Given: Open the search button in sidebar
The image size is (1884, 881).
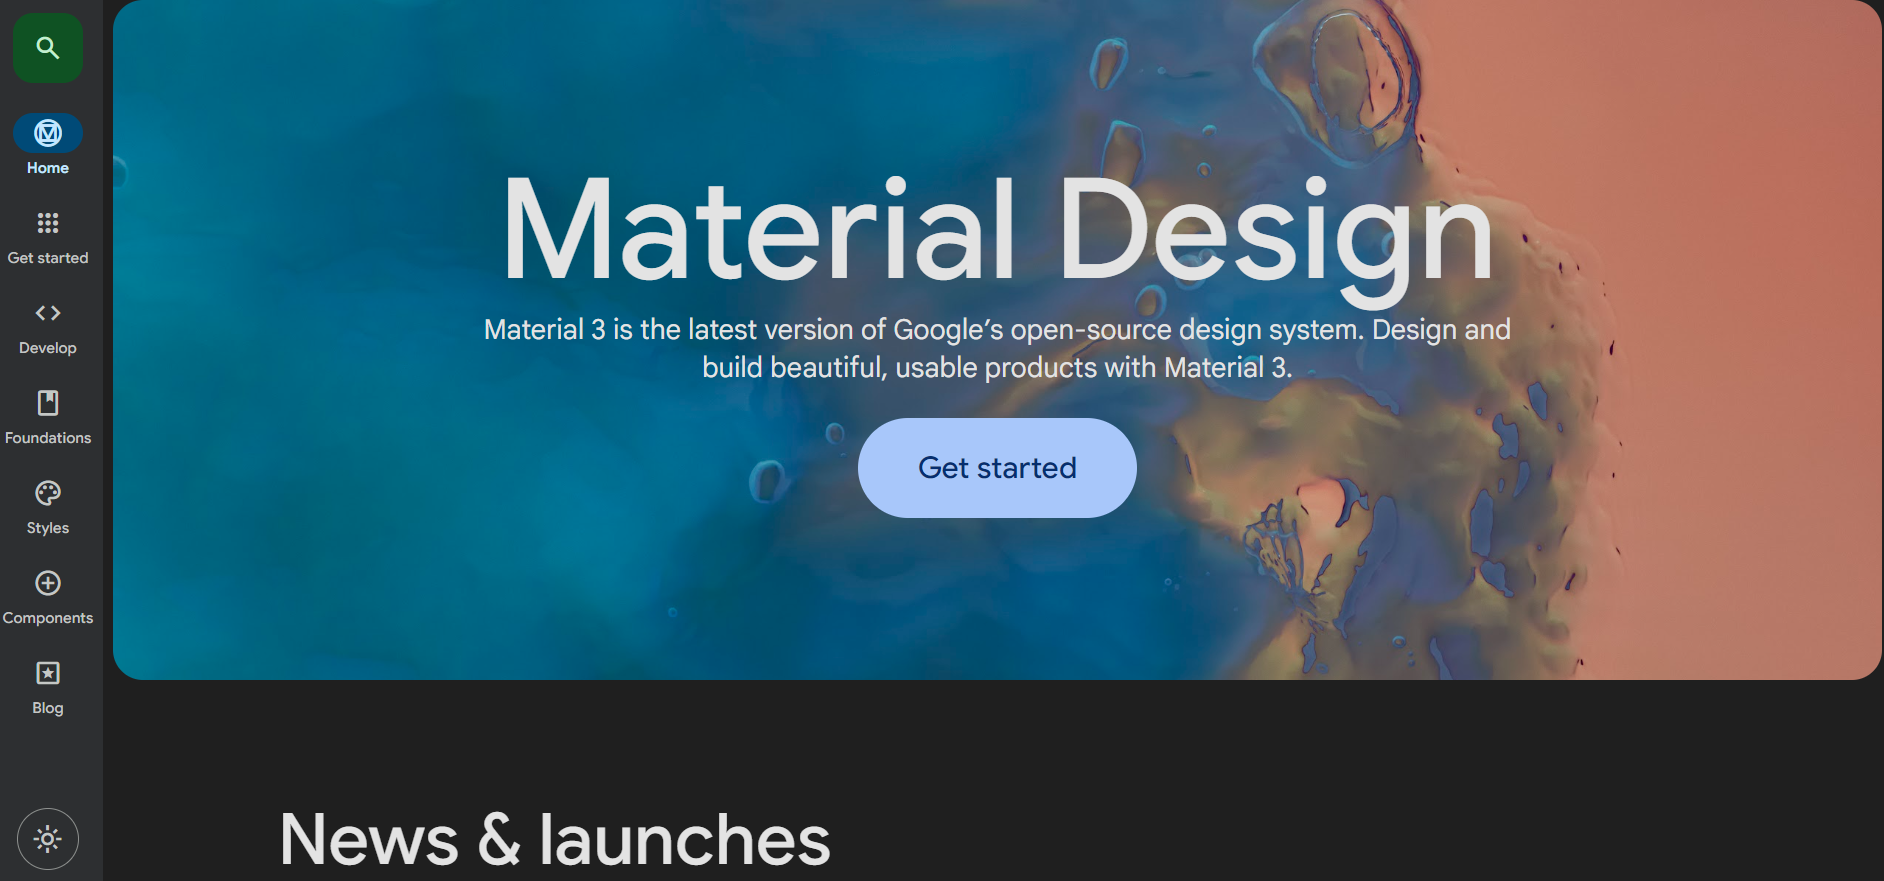Looking at the screenshot, I should point(48,48).
